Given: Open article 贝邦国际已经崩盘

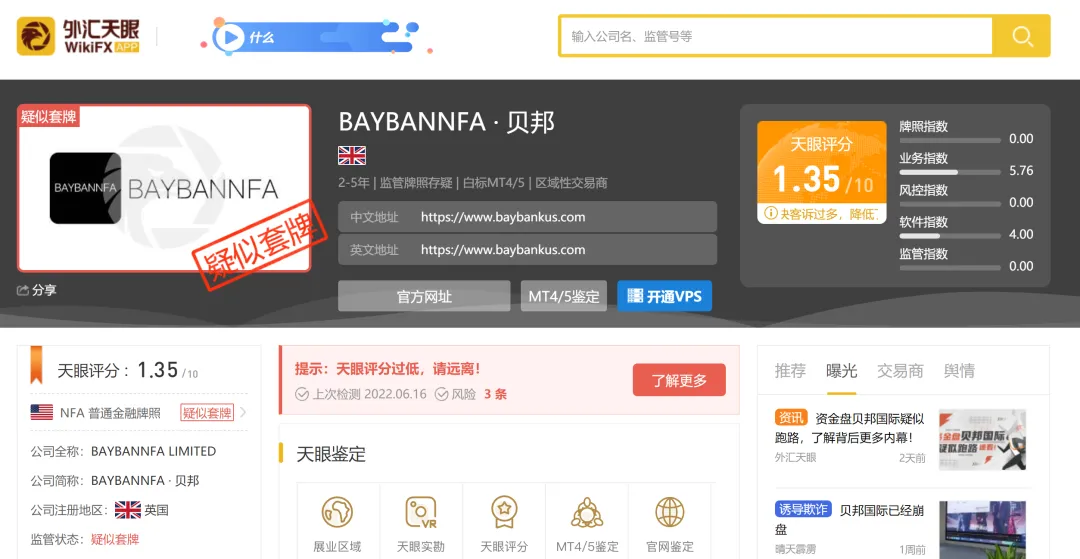Looking at the screenshot, I should click(849, 520).
